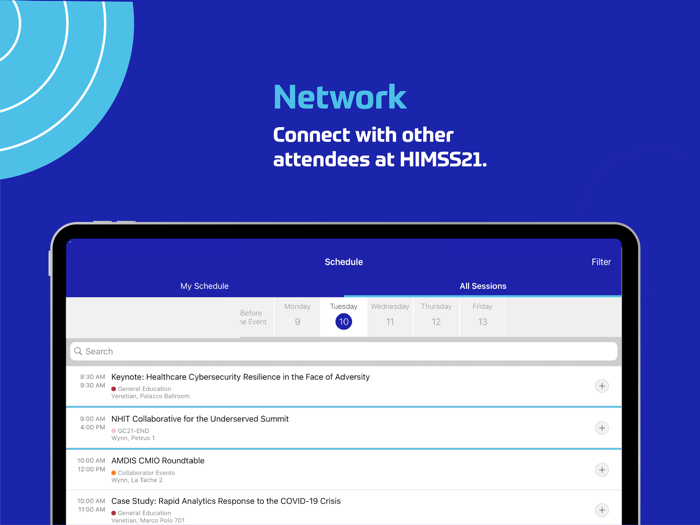Add Rapid Analytics Case Study with plus icon
Viewport: 700px width, 525px height.
[602, 510]
